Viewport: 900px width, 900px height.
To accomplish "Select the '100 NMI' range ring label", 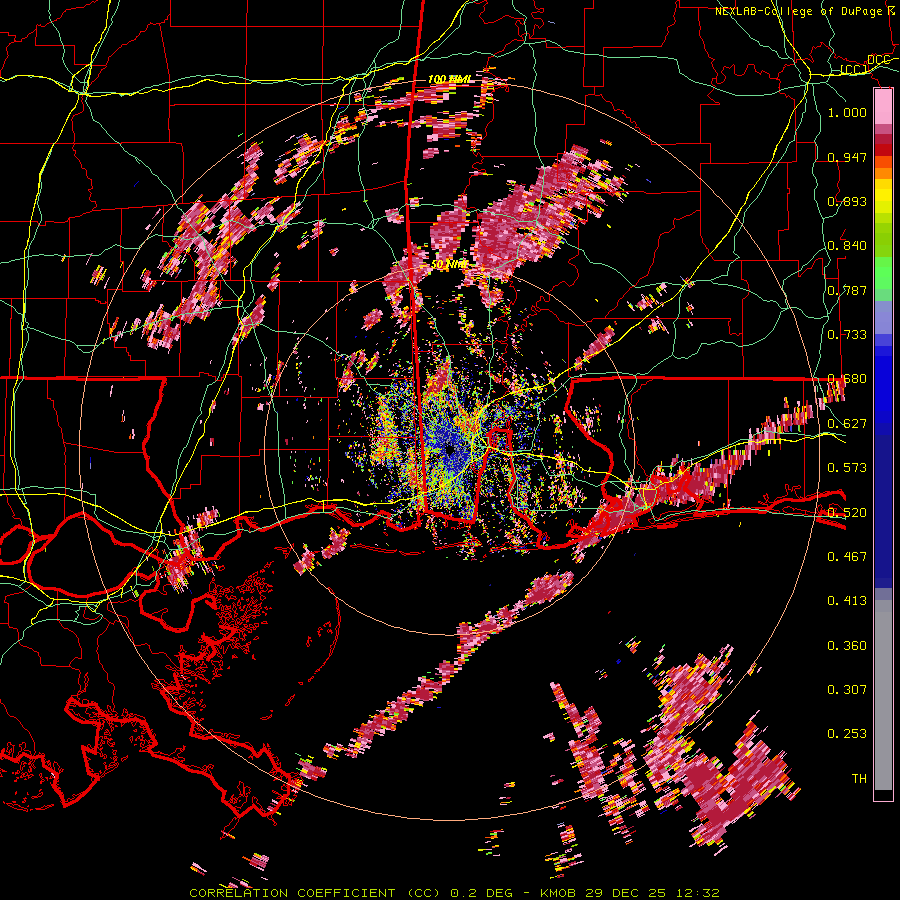I will [x=449, y=79].
